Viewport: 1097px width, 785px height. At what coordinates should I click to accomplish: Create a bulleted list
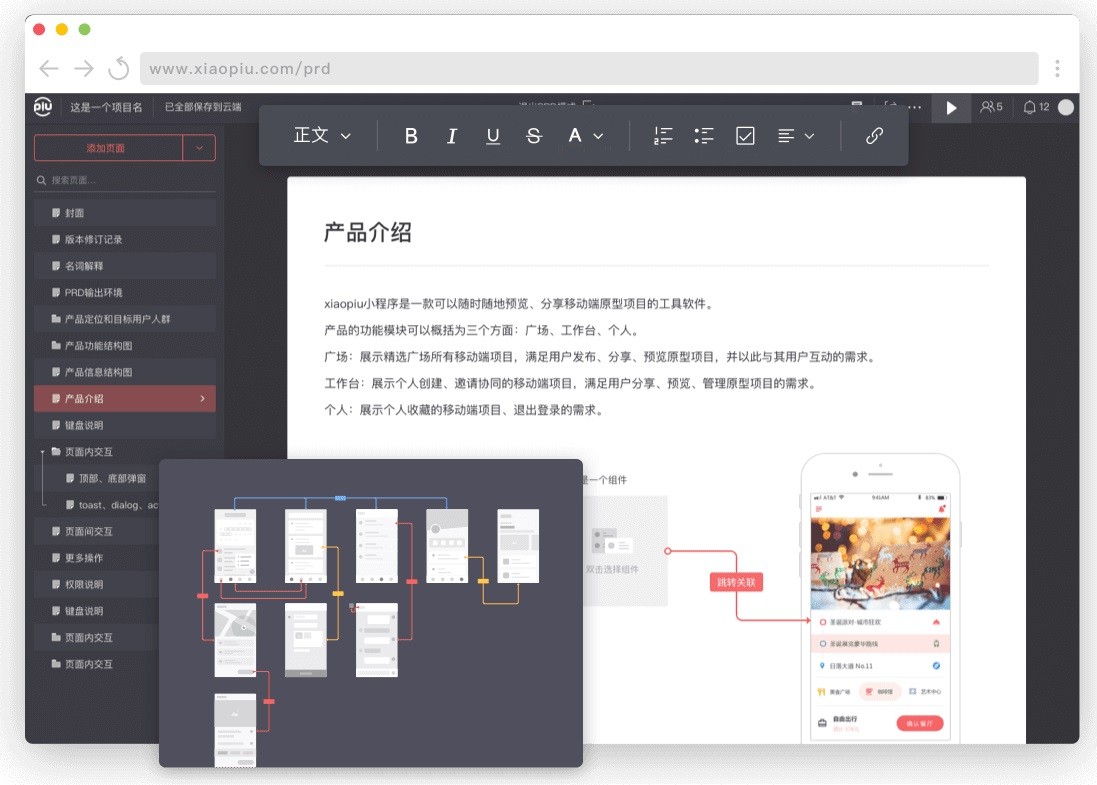point(703,136)
